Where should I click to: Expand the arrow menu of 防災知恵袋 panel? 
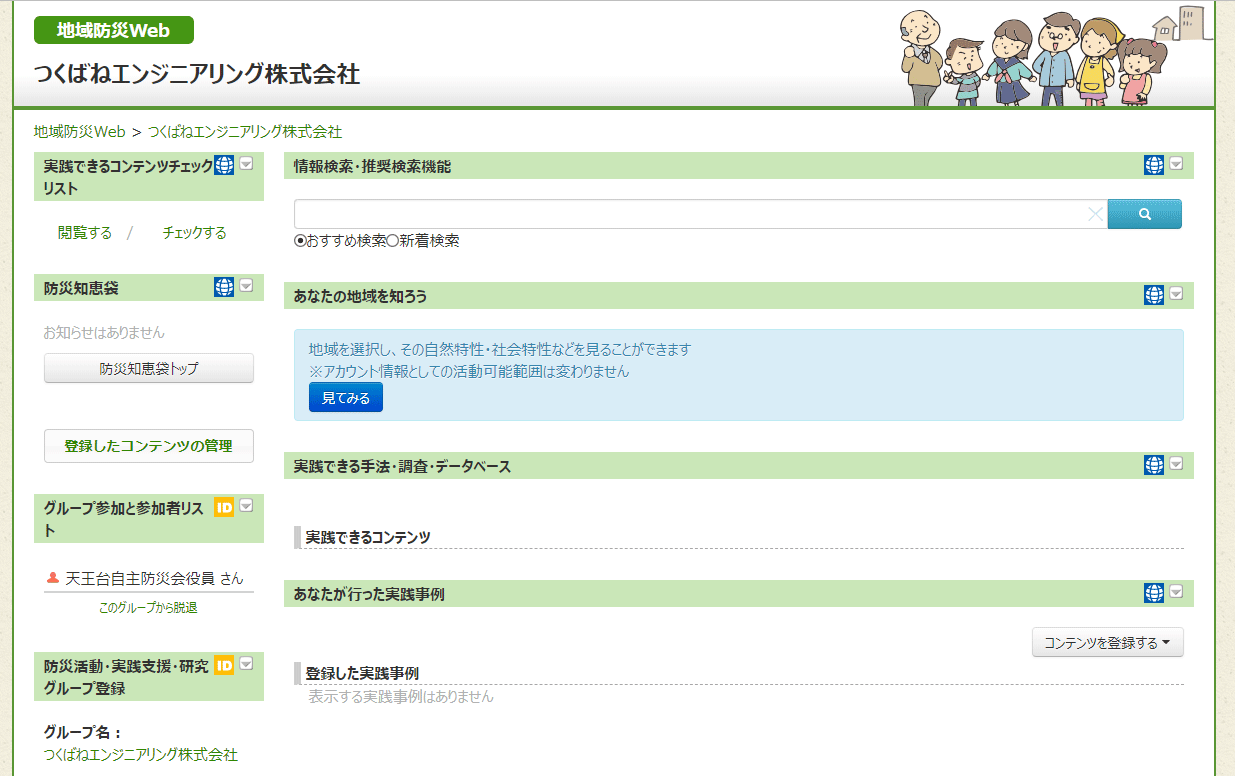click(246, 286)
